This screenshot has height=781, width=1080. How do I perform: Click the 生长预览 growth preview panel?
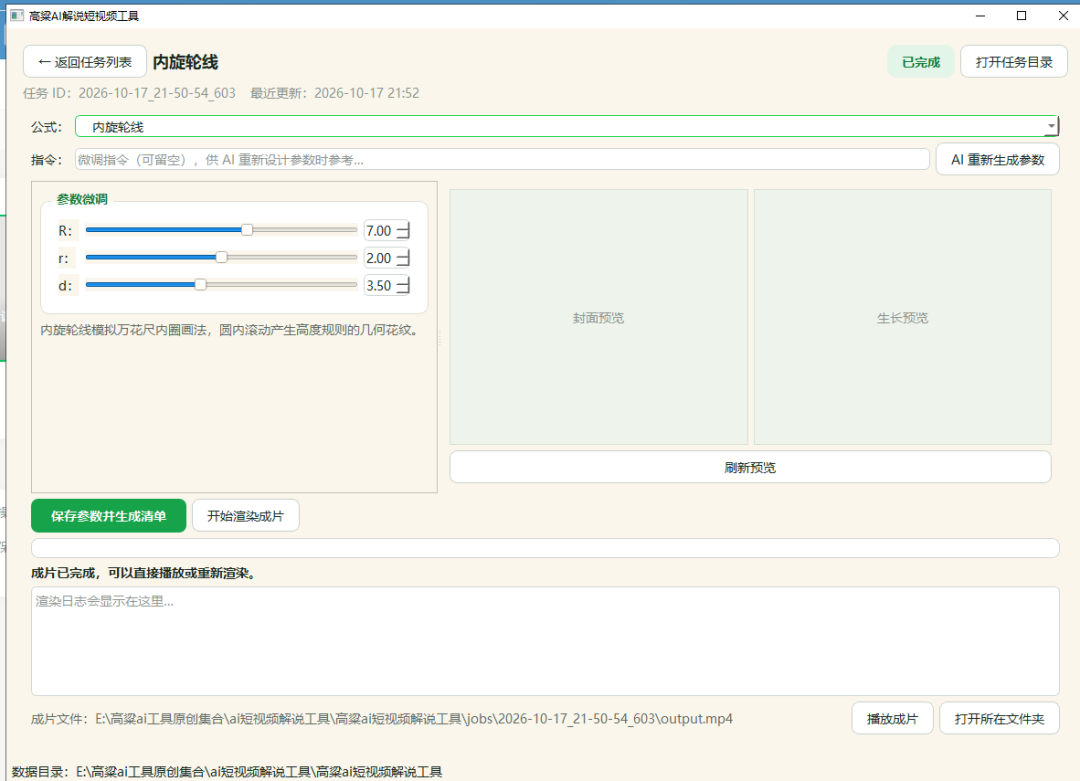click(x=902, y=317)
